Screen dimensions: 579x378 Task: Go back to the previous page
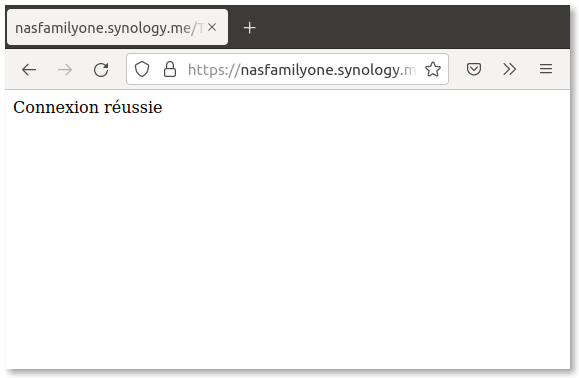29,69
